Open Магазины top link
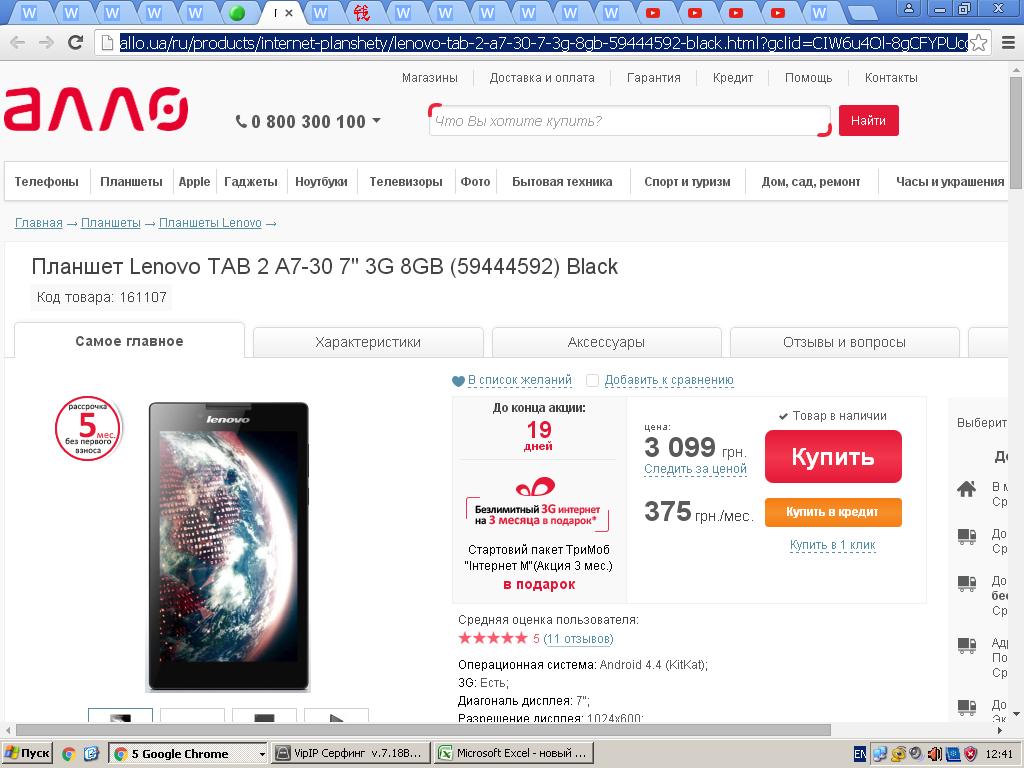The image size is (1024, 768). pyautogui.click(x=430, y=78)
